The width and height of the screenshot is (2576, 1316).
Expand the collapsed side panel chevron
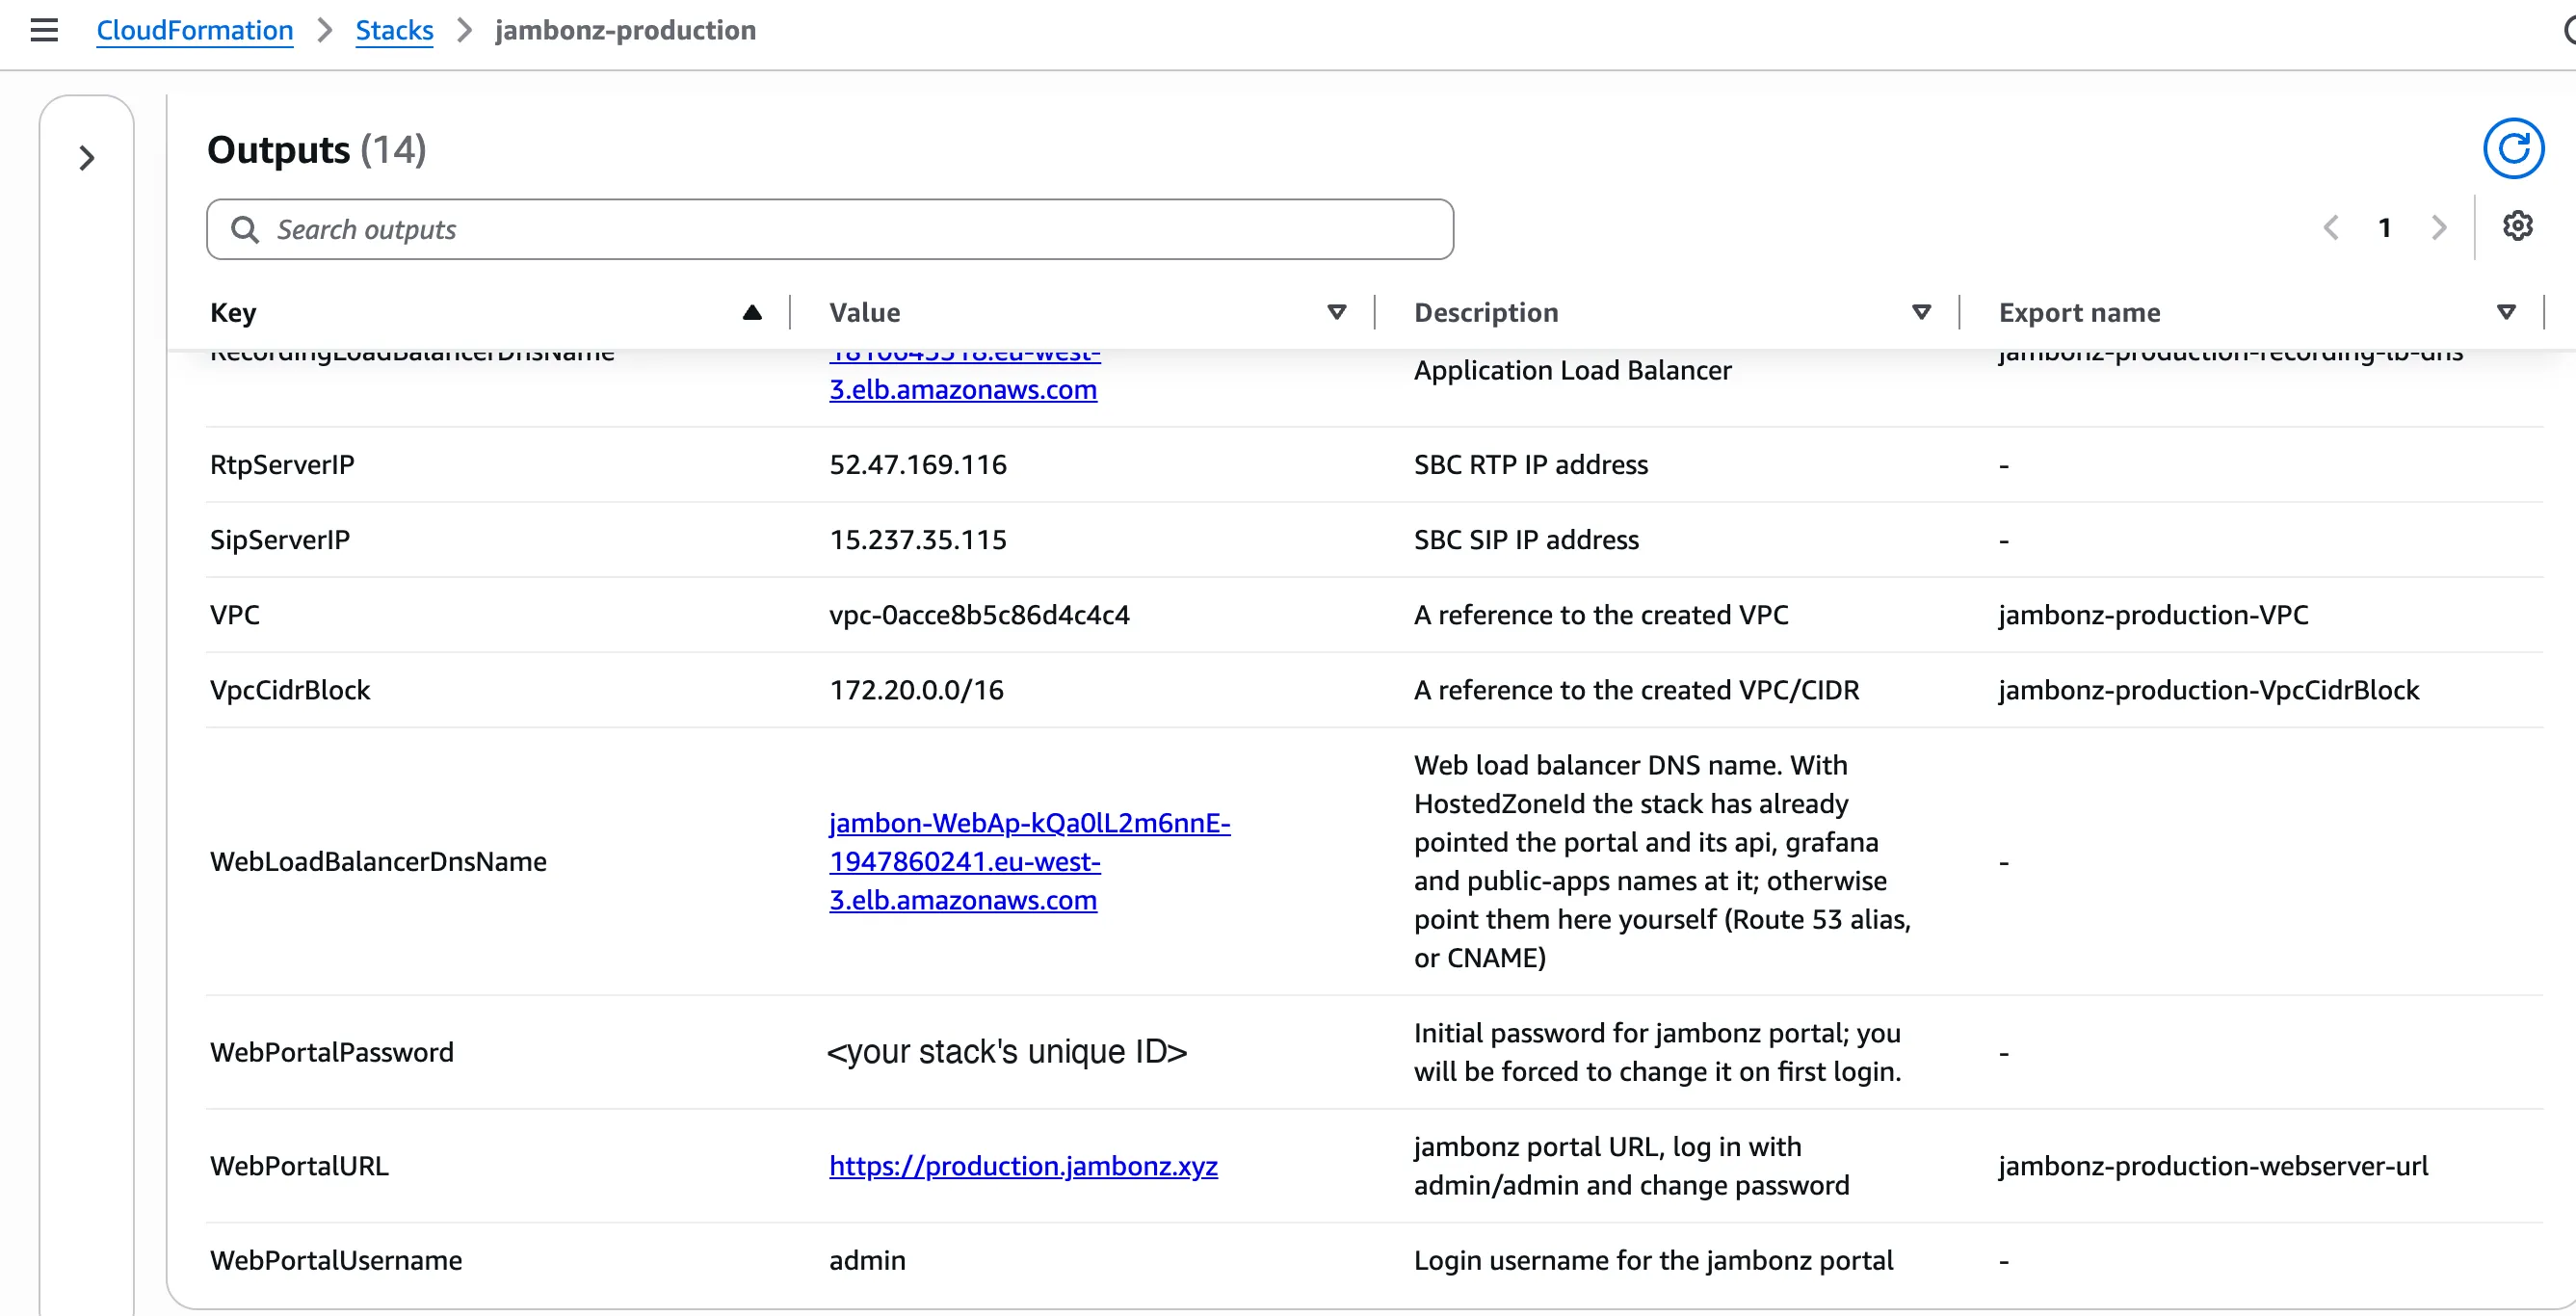tap(87, 158)
